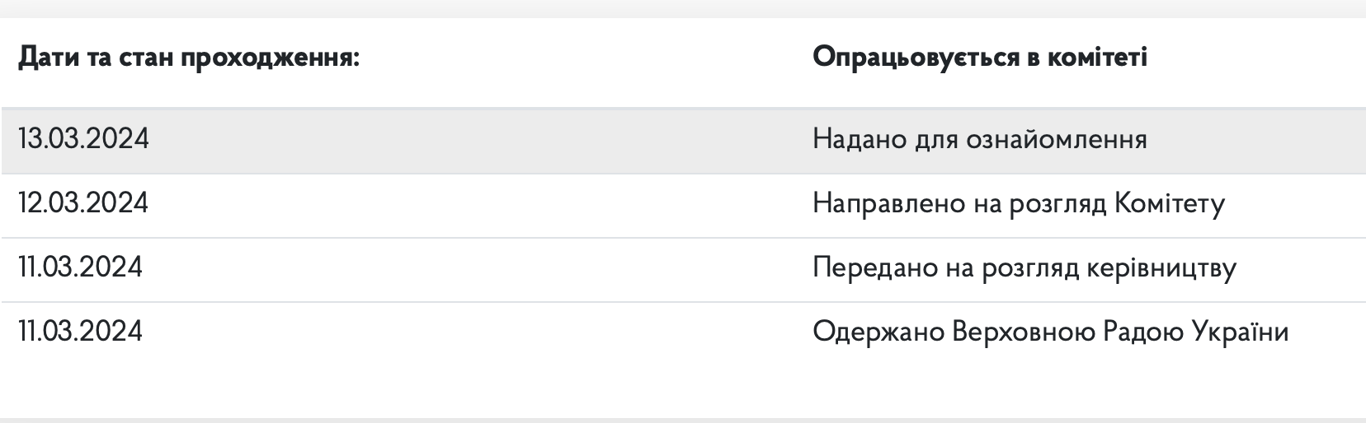Select "Одержано Верховною Радою України" entry
Image resolution: width=1366 pixels, height=423 pixels.
click(1050, 332)
